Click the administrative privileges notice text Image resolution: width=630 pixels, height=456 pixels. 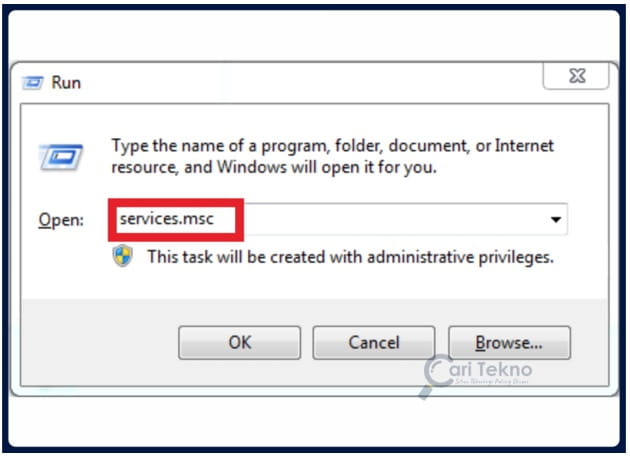point(350,257)
